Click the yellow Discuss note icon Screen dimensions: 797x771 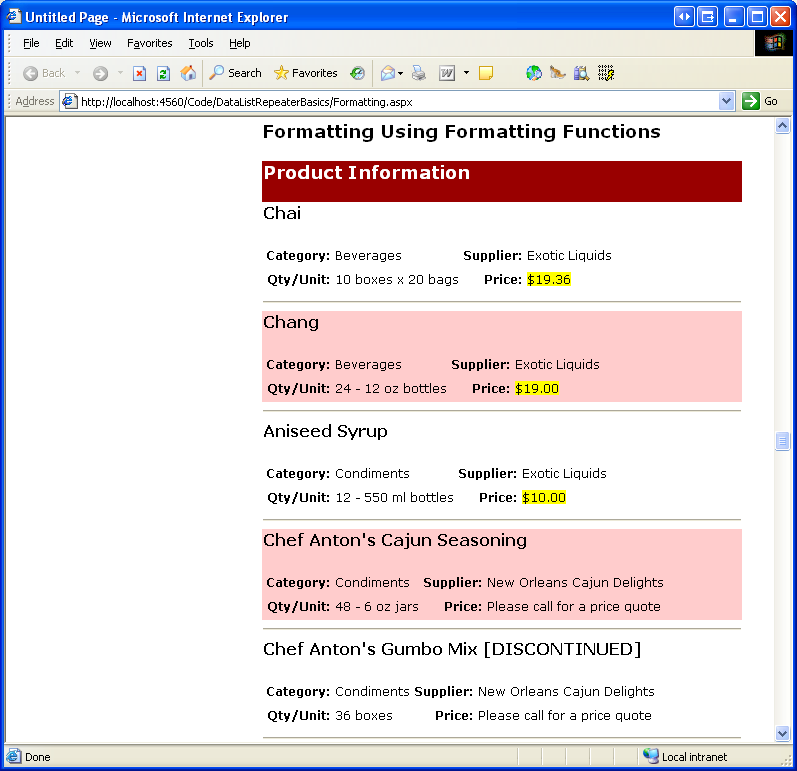click(486, 73)
